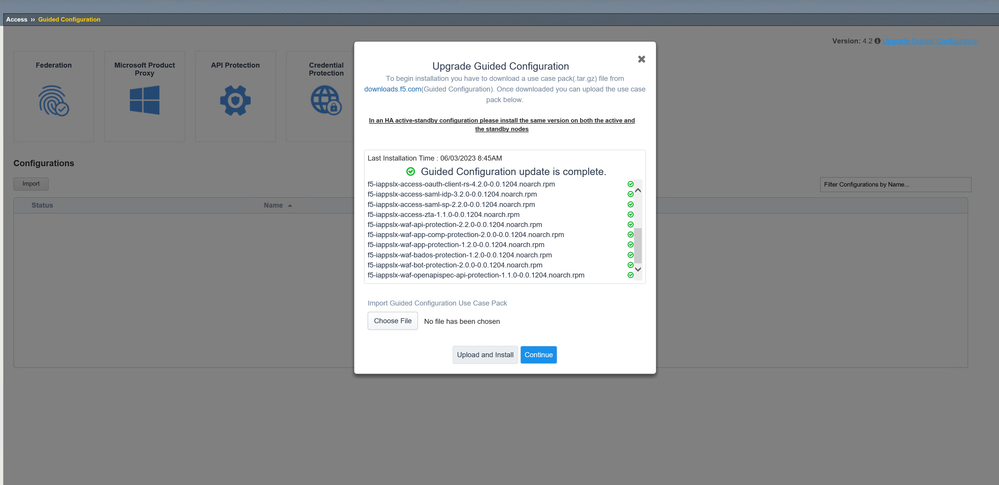
Task: Close the Upgrade Guided Configuration dialog
Action: [x=642, y=59]
